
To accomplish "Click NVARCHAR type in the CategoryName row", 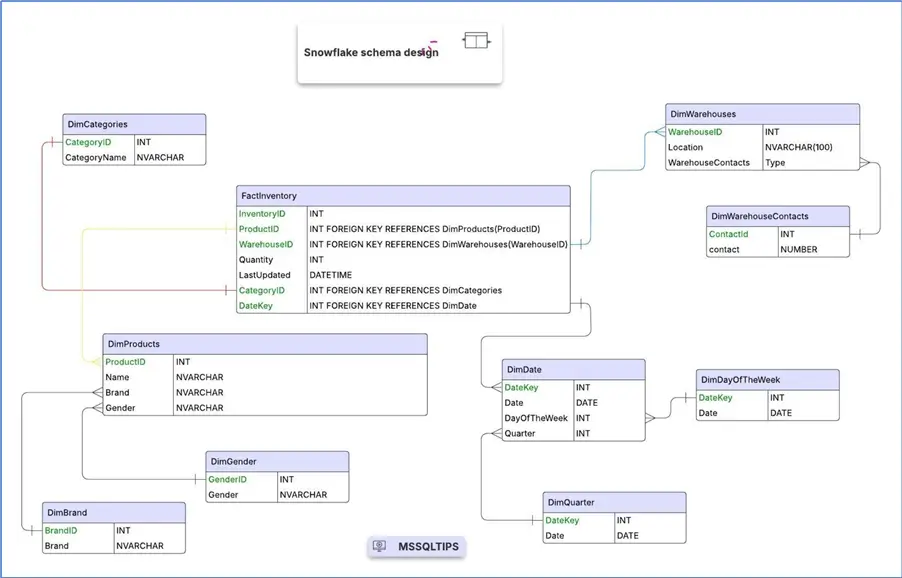I will [160, 158].
